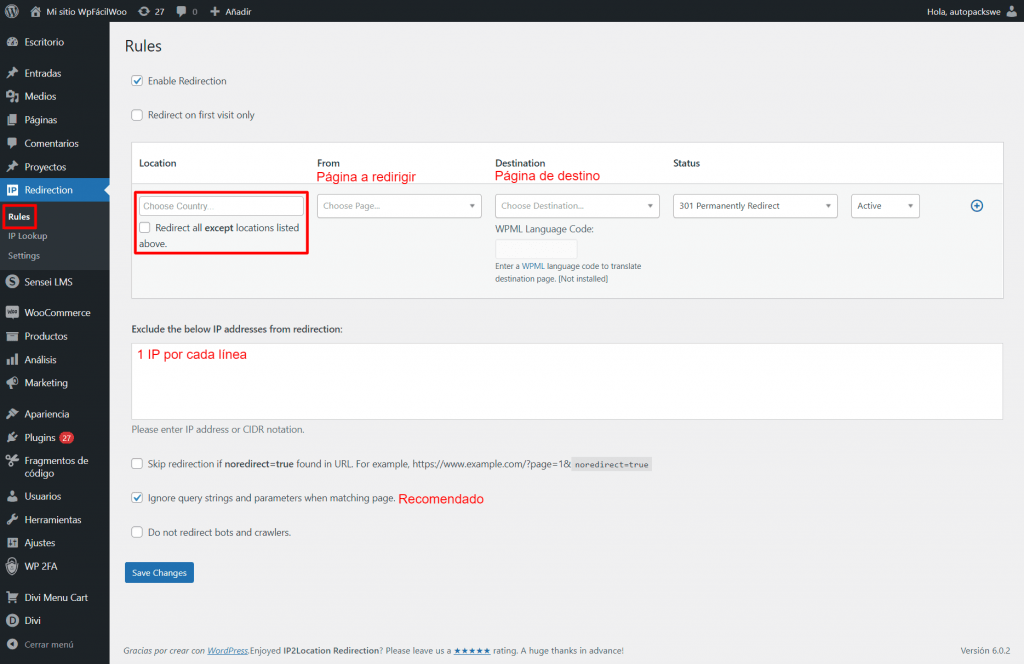Open the site home icon in admin bar
The image size is (1024, 664).
tap(35, 11)
